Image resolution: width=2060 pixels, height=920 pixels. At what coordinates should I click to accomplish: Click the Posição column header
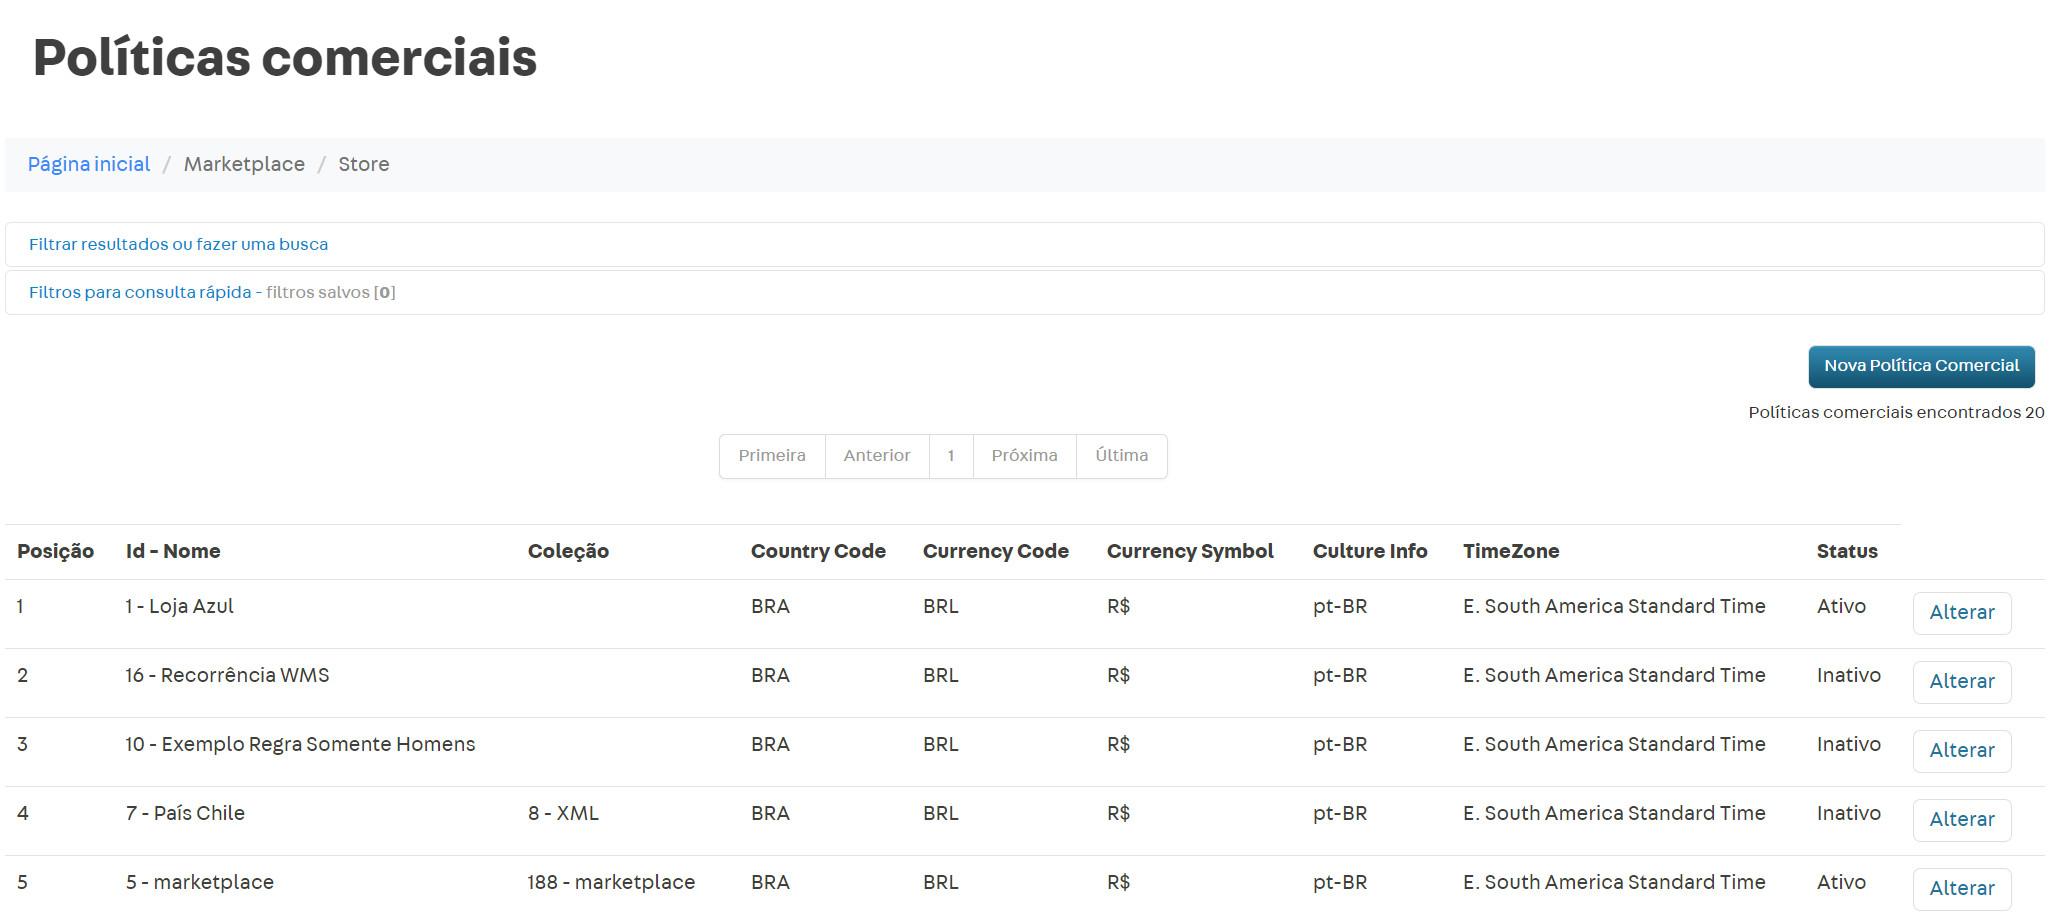pos(55,551)
